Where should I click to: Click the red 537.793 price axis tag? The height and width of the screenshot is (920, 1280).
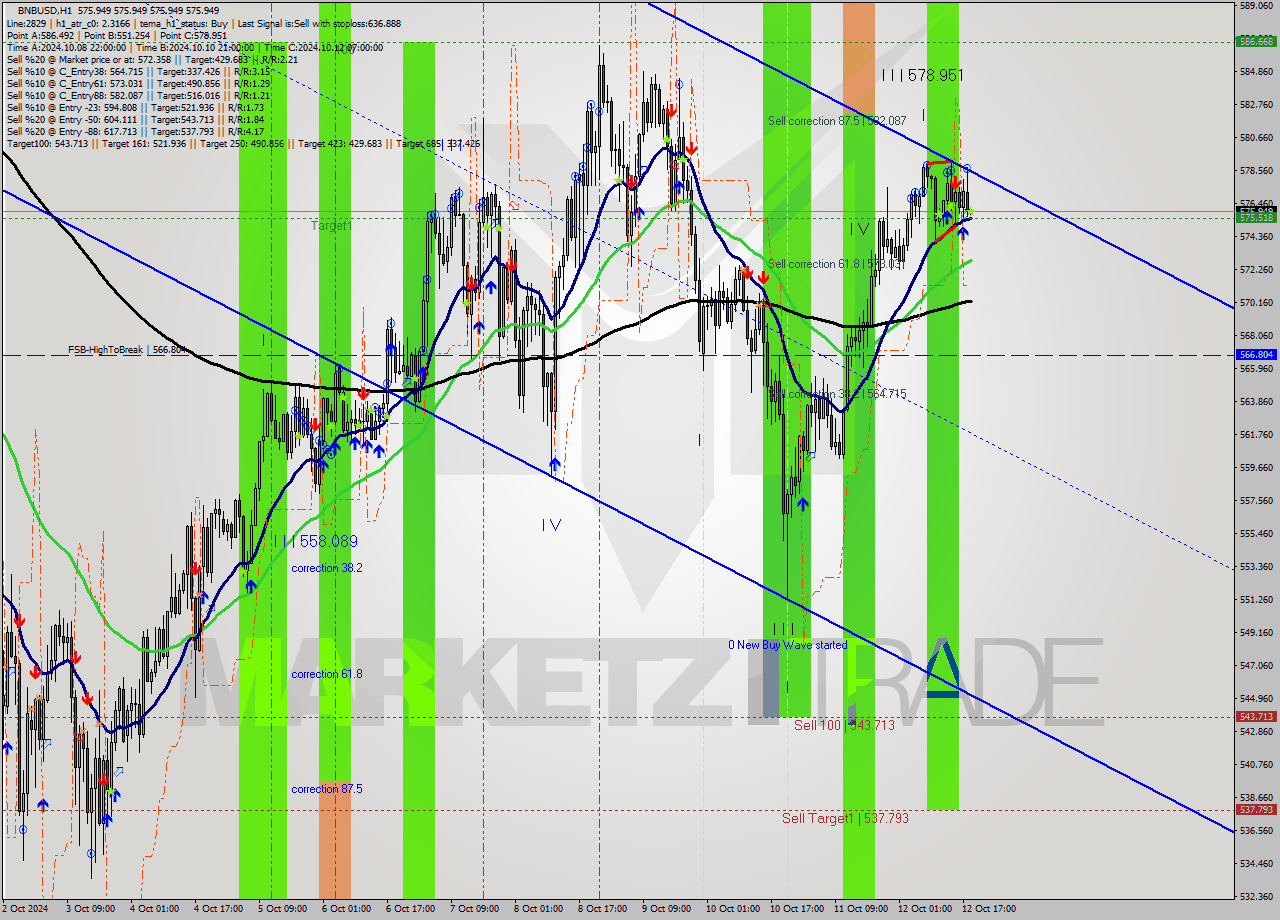click(x=1256, y=810)
